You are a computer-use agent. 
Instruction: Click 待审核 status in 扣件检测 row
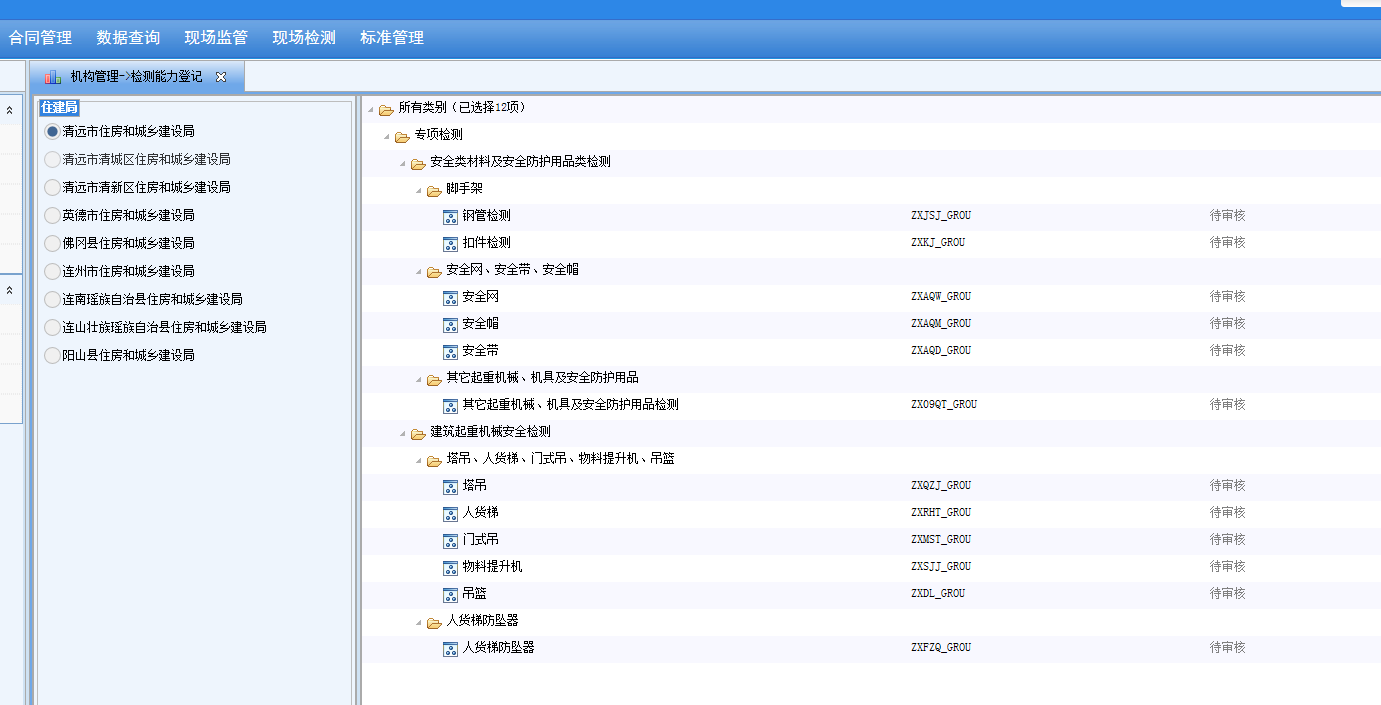click(1227, 243)
